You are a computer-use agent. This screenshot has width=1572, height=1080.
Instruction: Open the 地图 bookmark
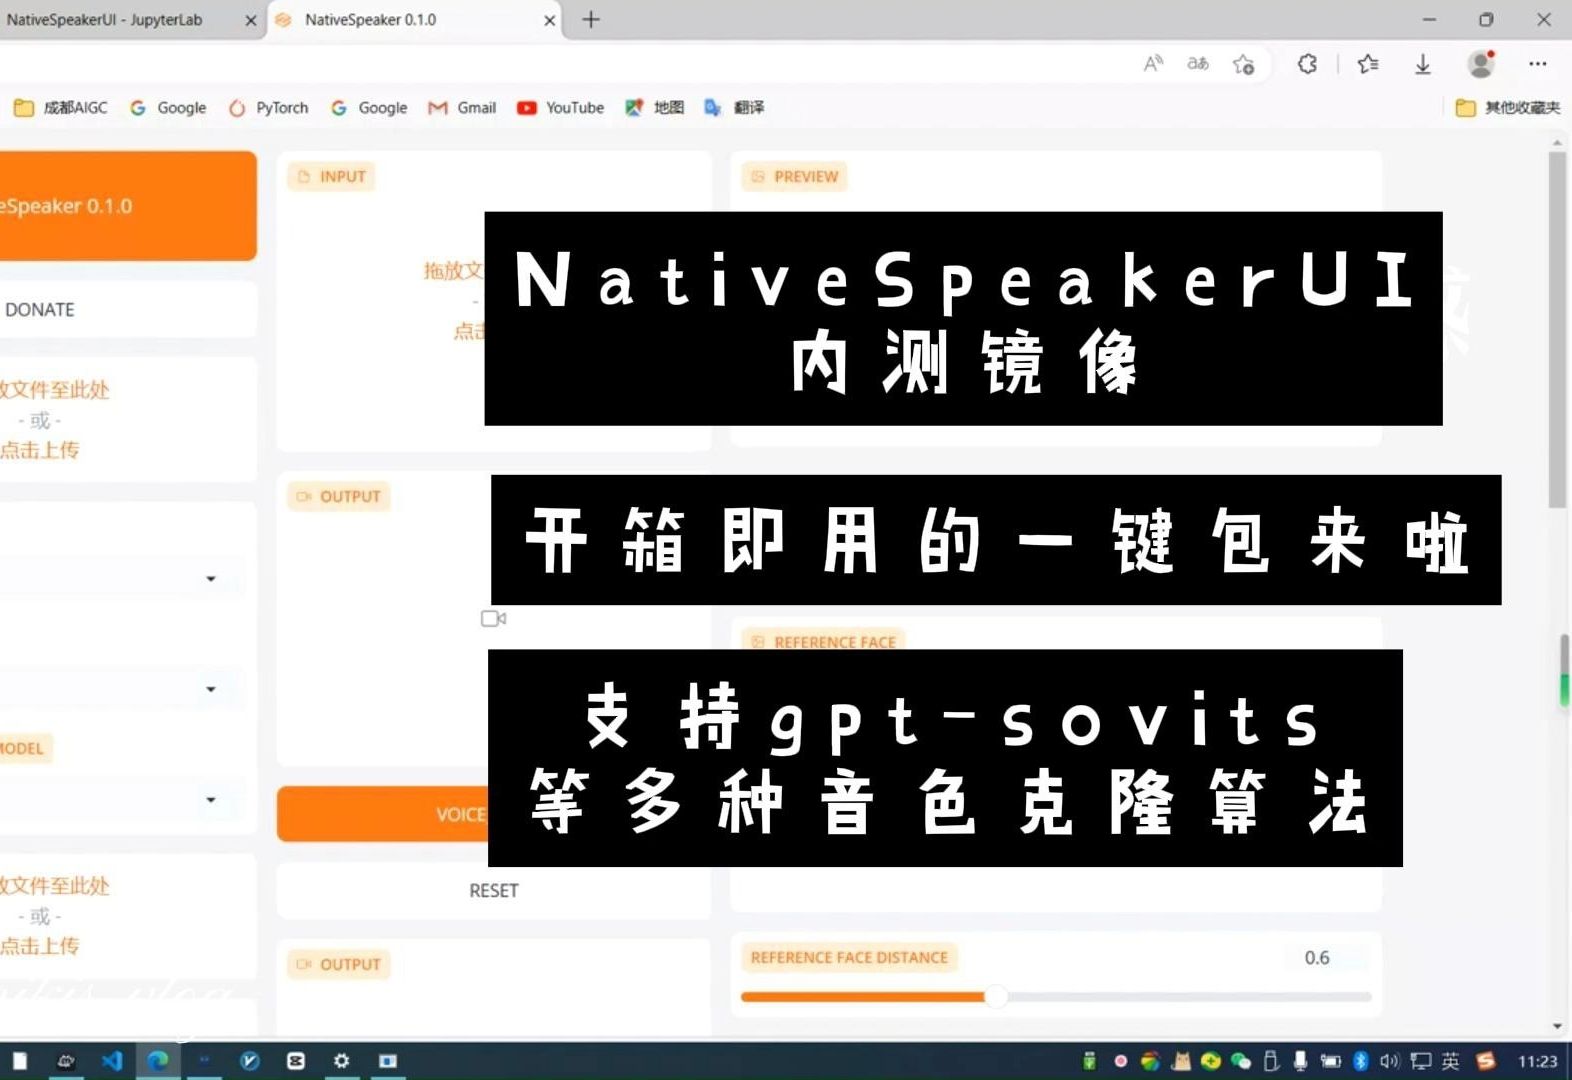(654, 107)
